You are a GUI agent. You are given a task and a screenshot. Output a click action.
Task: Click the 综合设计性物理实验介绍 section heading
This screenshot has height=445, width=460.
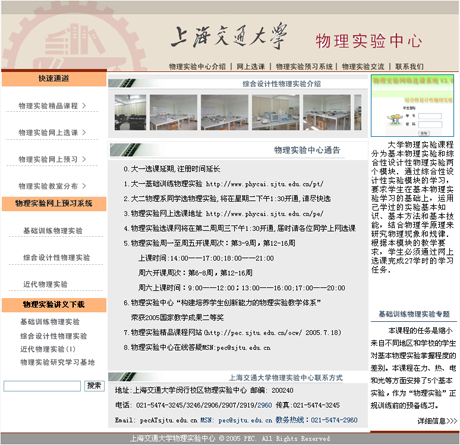pos(281,84)
